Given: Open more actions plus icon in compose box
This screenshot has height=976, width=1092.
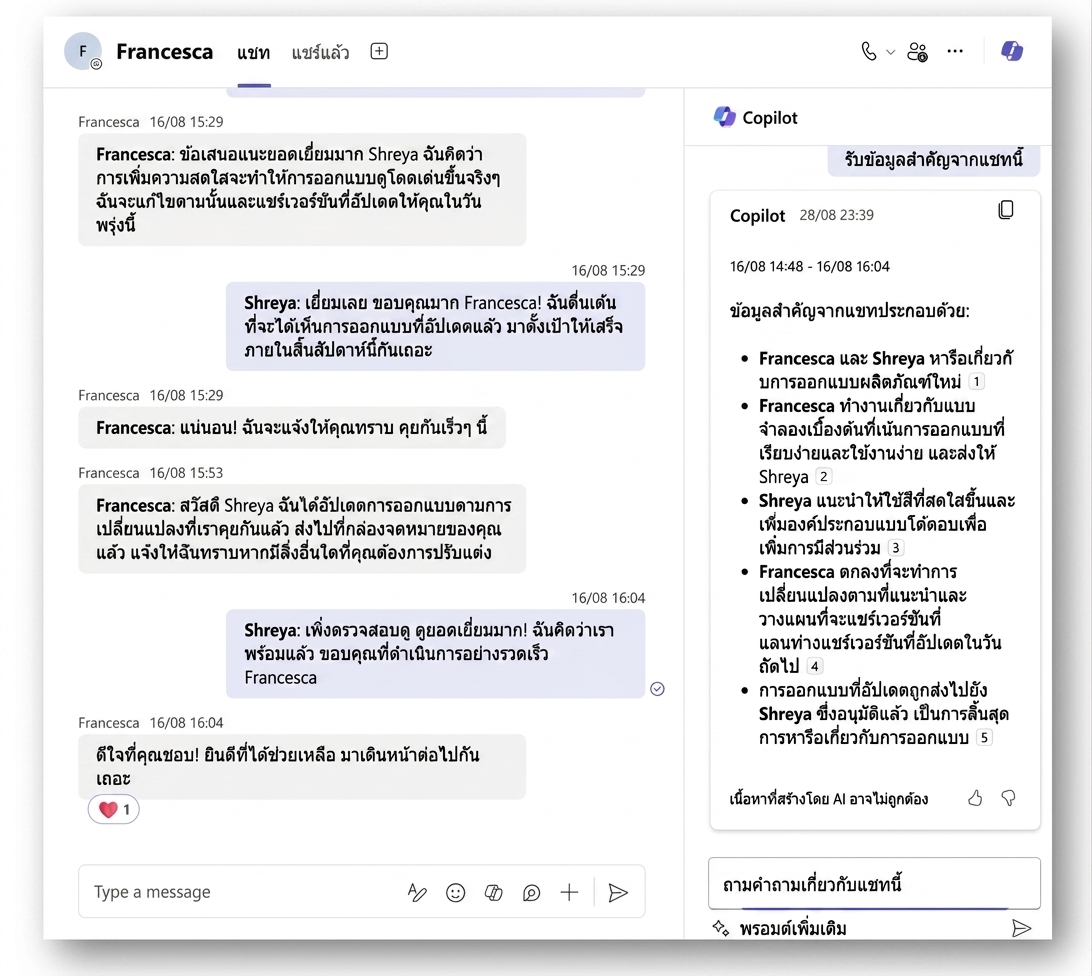Looking at the screenshot, I should (x=569, y=892).
